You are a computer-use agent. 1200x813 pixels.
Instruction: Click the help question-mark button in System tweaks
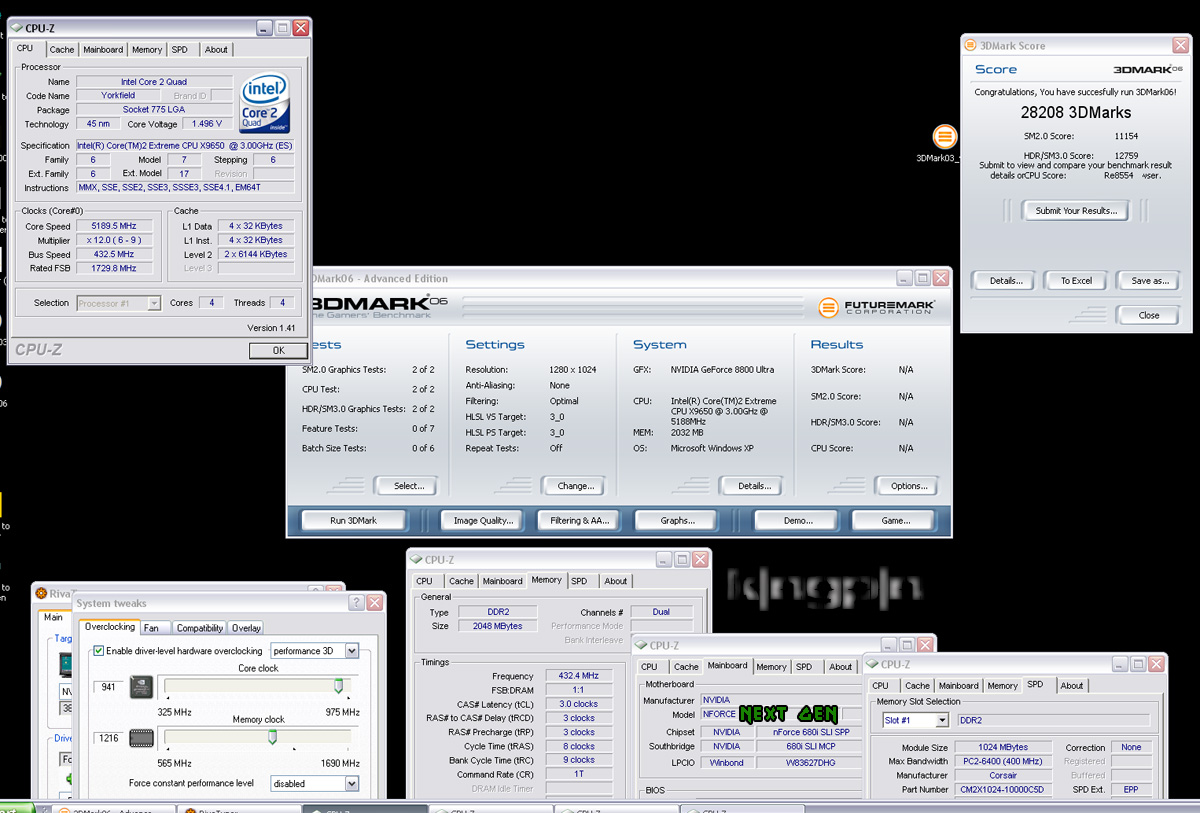pos(356,603)
